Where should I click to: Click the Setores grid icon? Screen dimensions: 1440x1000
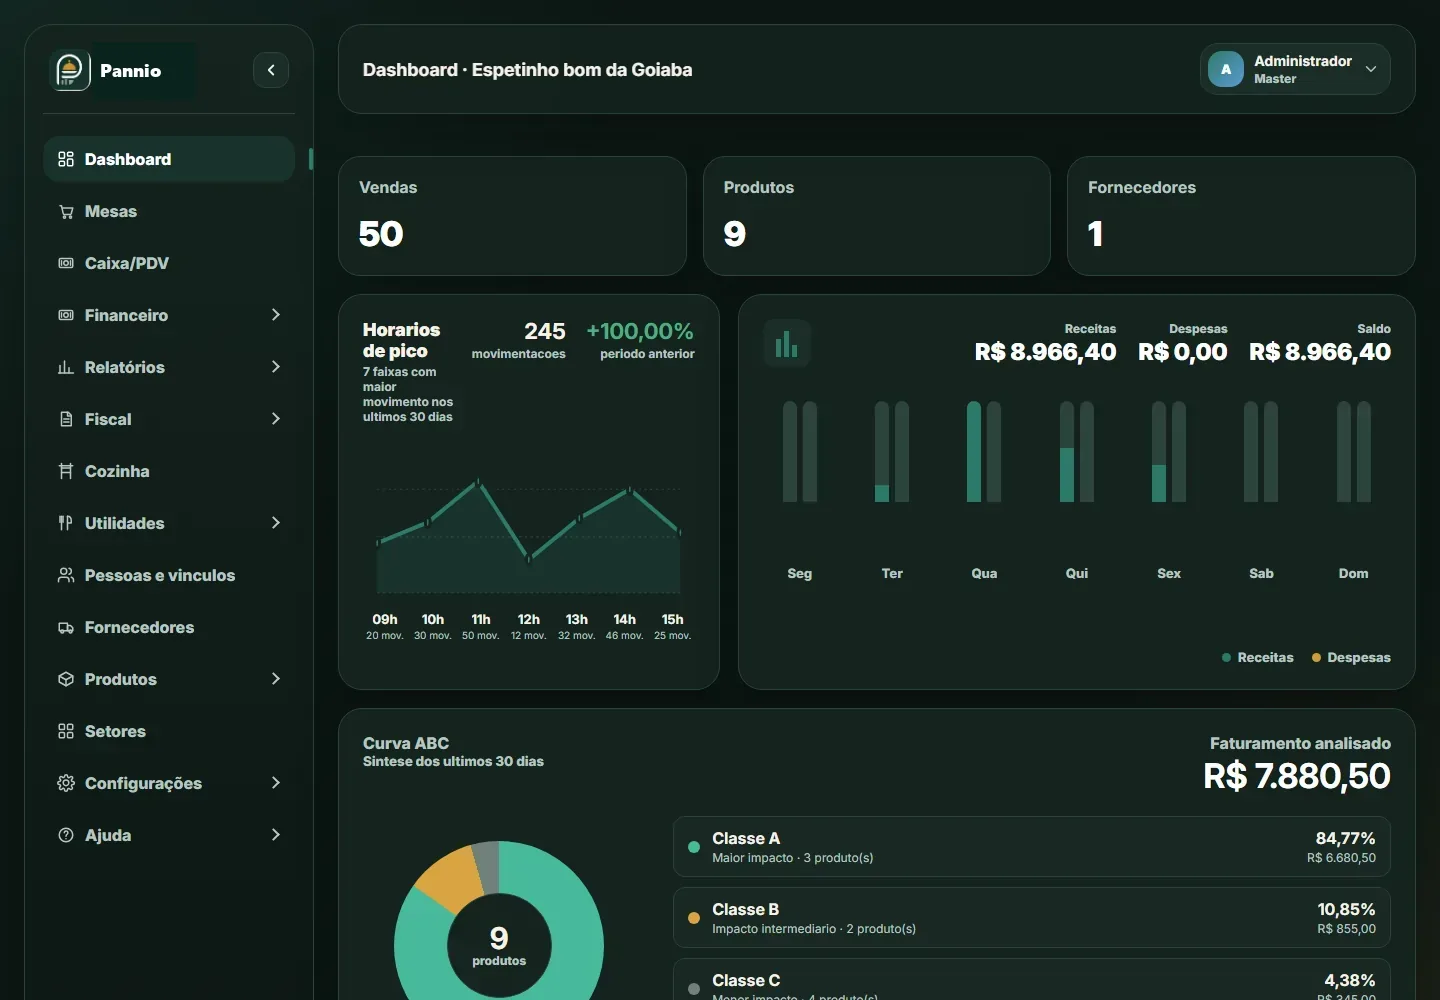coord(66,731)
